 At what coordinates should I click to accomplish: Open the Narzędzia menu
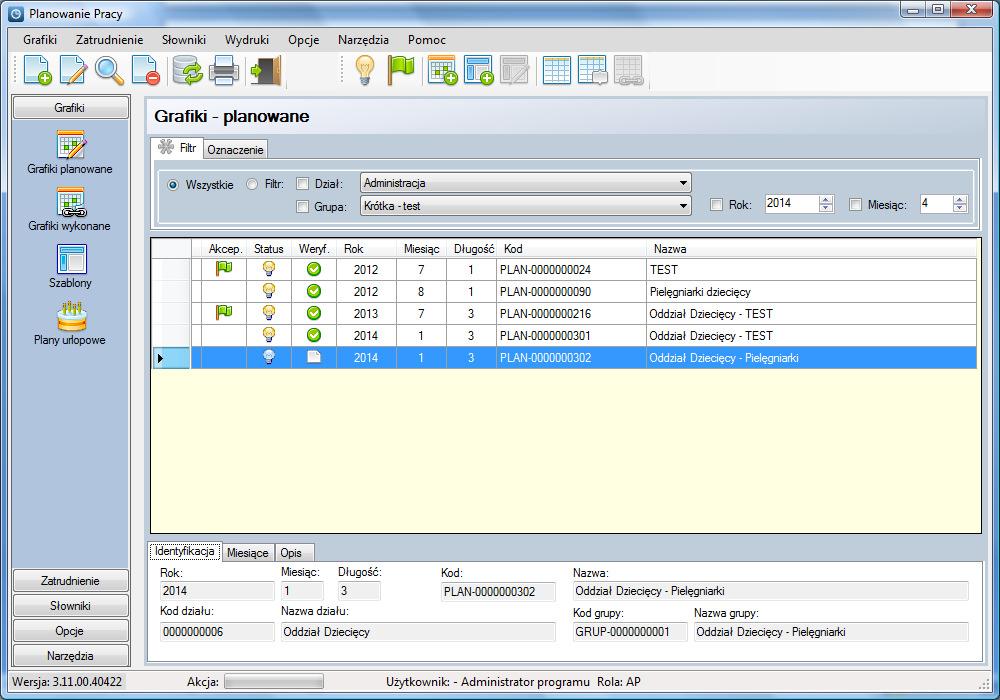pyautogui.click(x=364, y=40)
